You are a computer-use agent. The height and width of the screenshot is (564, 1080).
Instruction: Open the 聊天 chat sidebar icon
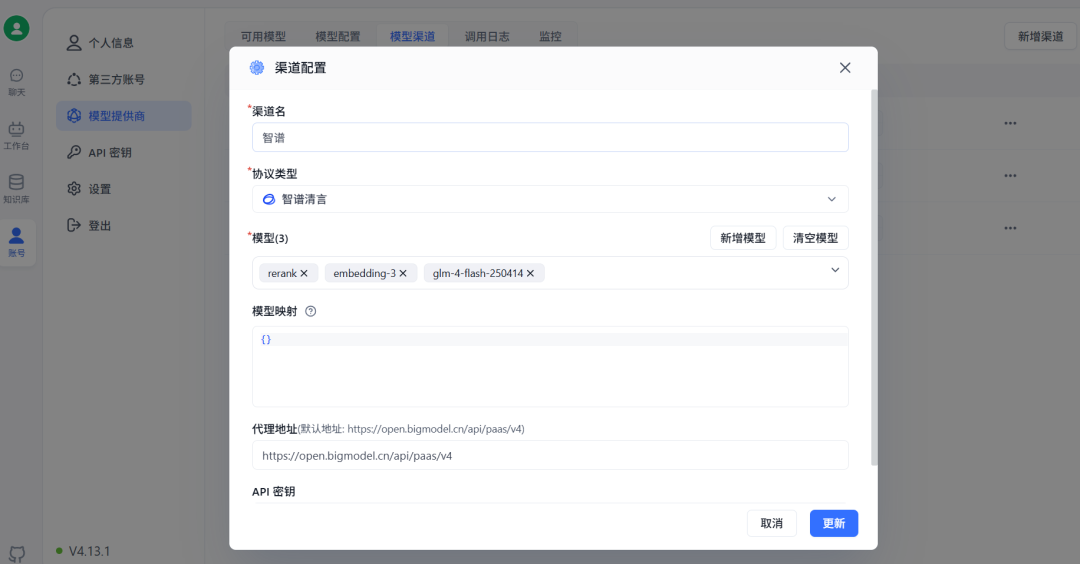(x=17, y=82)
